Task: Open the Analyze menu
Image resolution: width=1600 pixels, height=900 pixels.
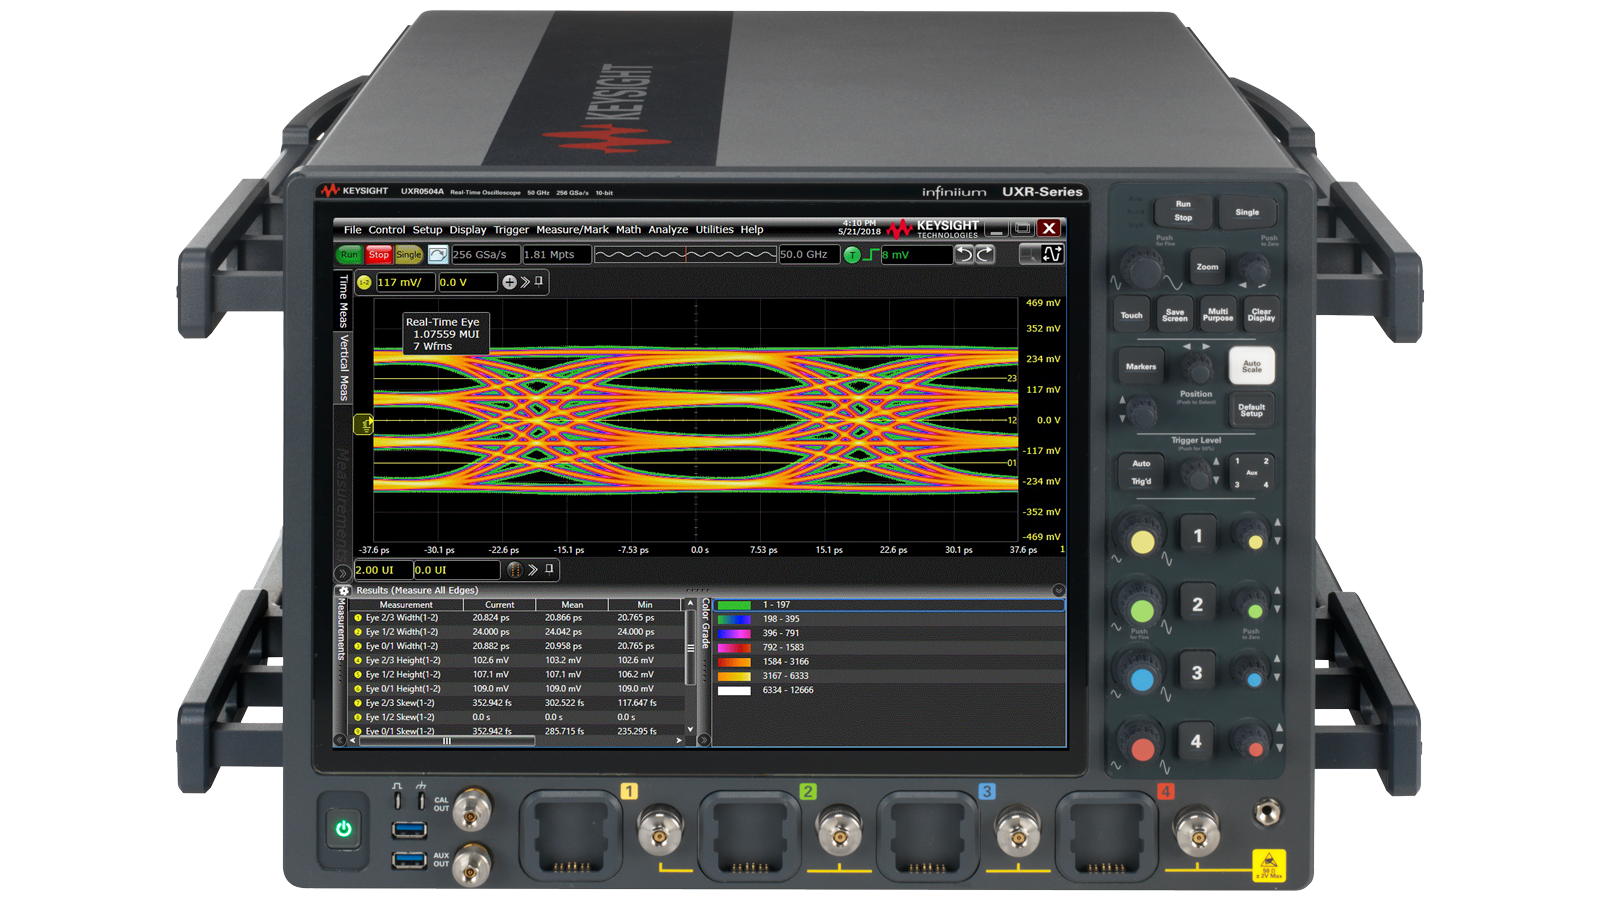Action: pyautogui.click(x=667, y=230)
